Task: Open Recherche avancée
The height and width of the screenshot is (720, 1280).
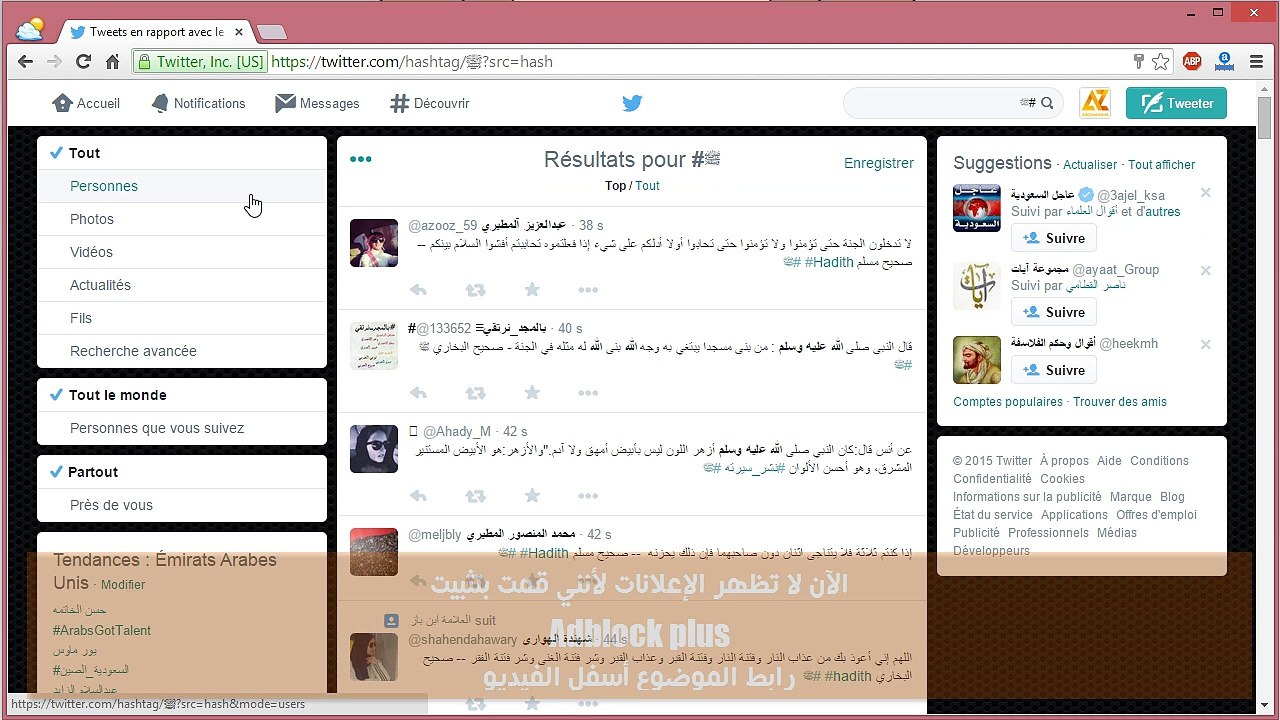Action: click(182, 351)
